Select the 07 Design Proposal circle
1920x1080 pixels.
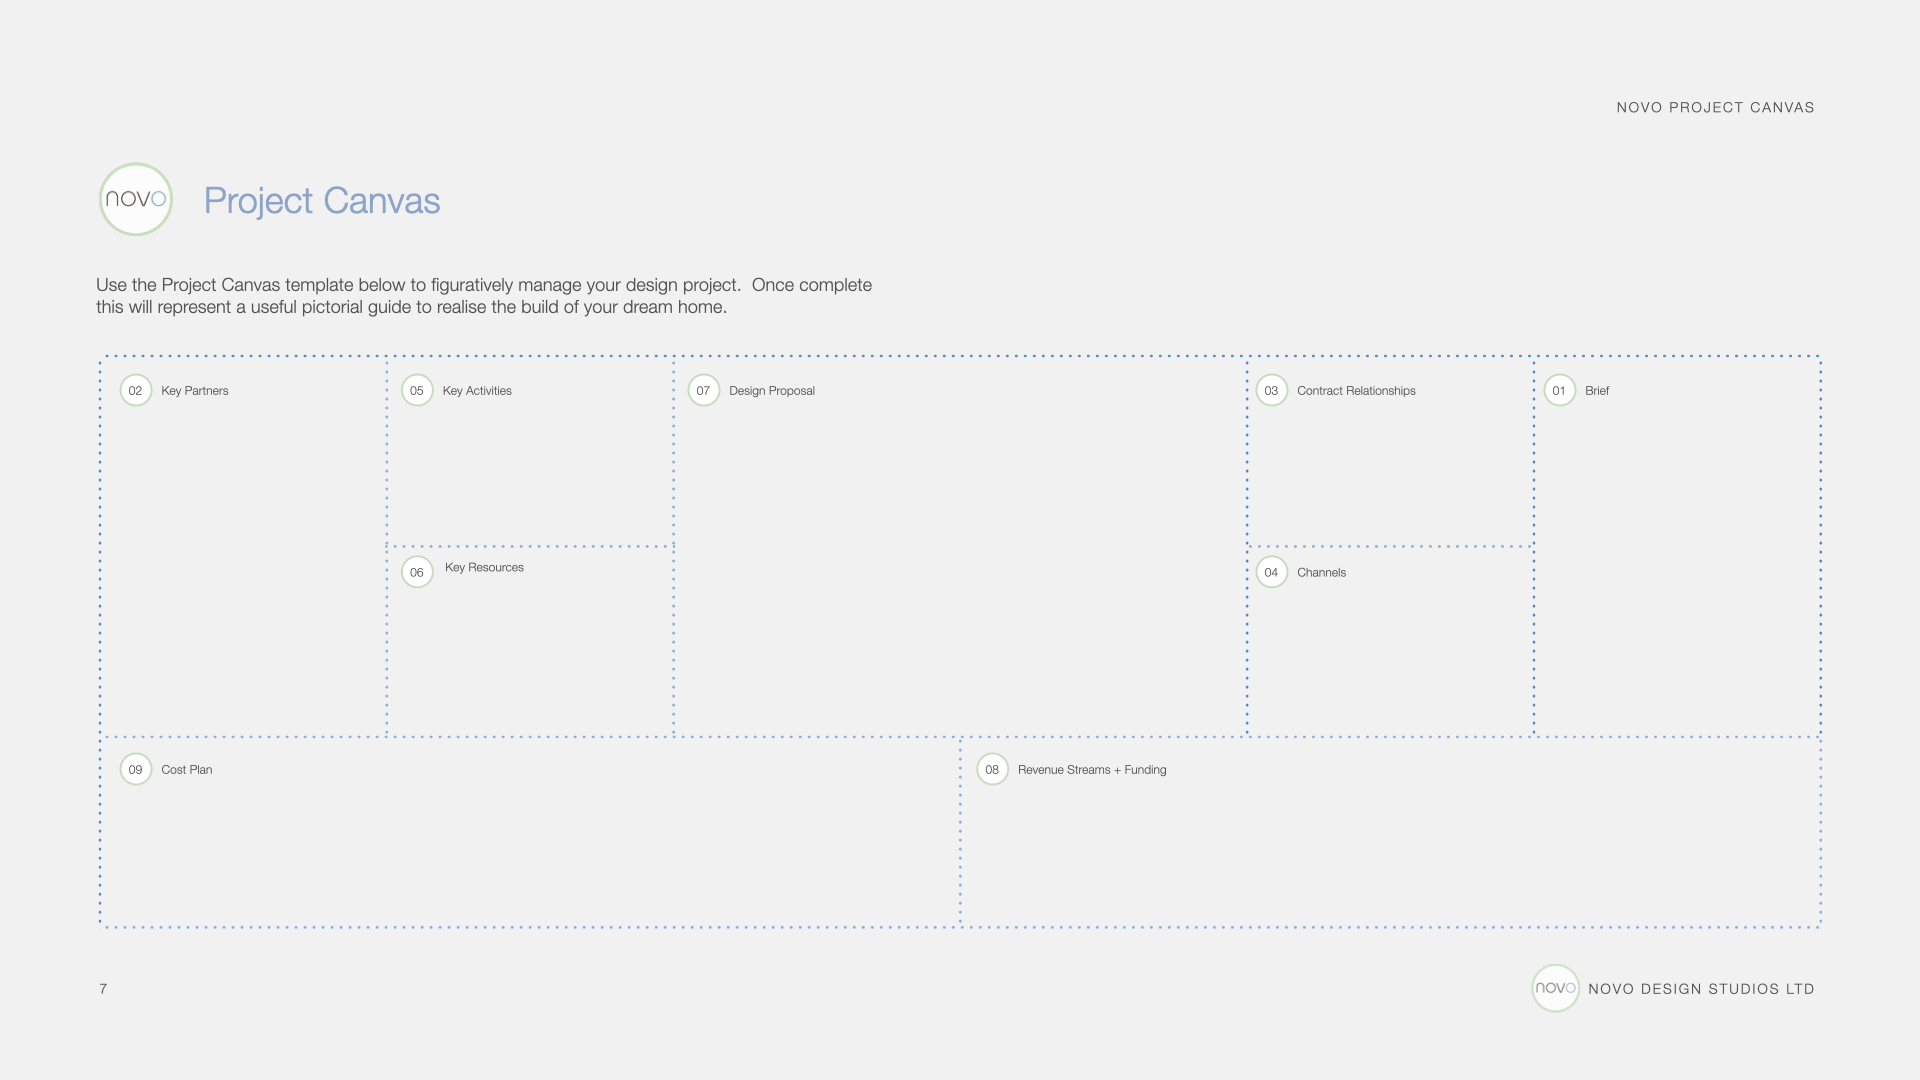703,391
